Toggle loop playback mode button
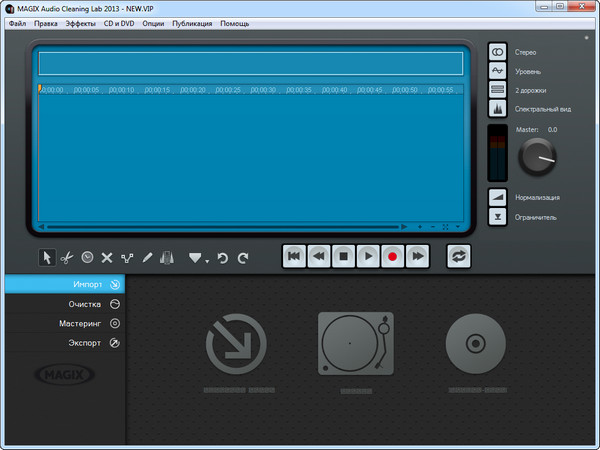600x450 pixels. [x=459, y=256]
